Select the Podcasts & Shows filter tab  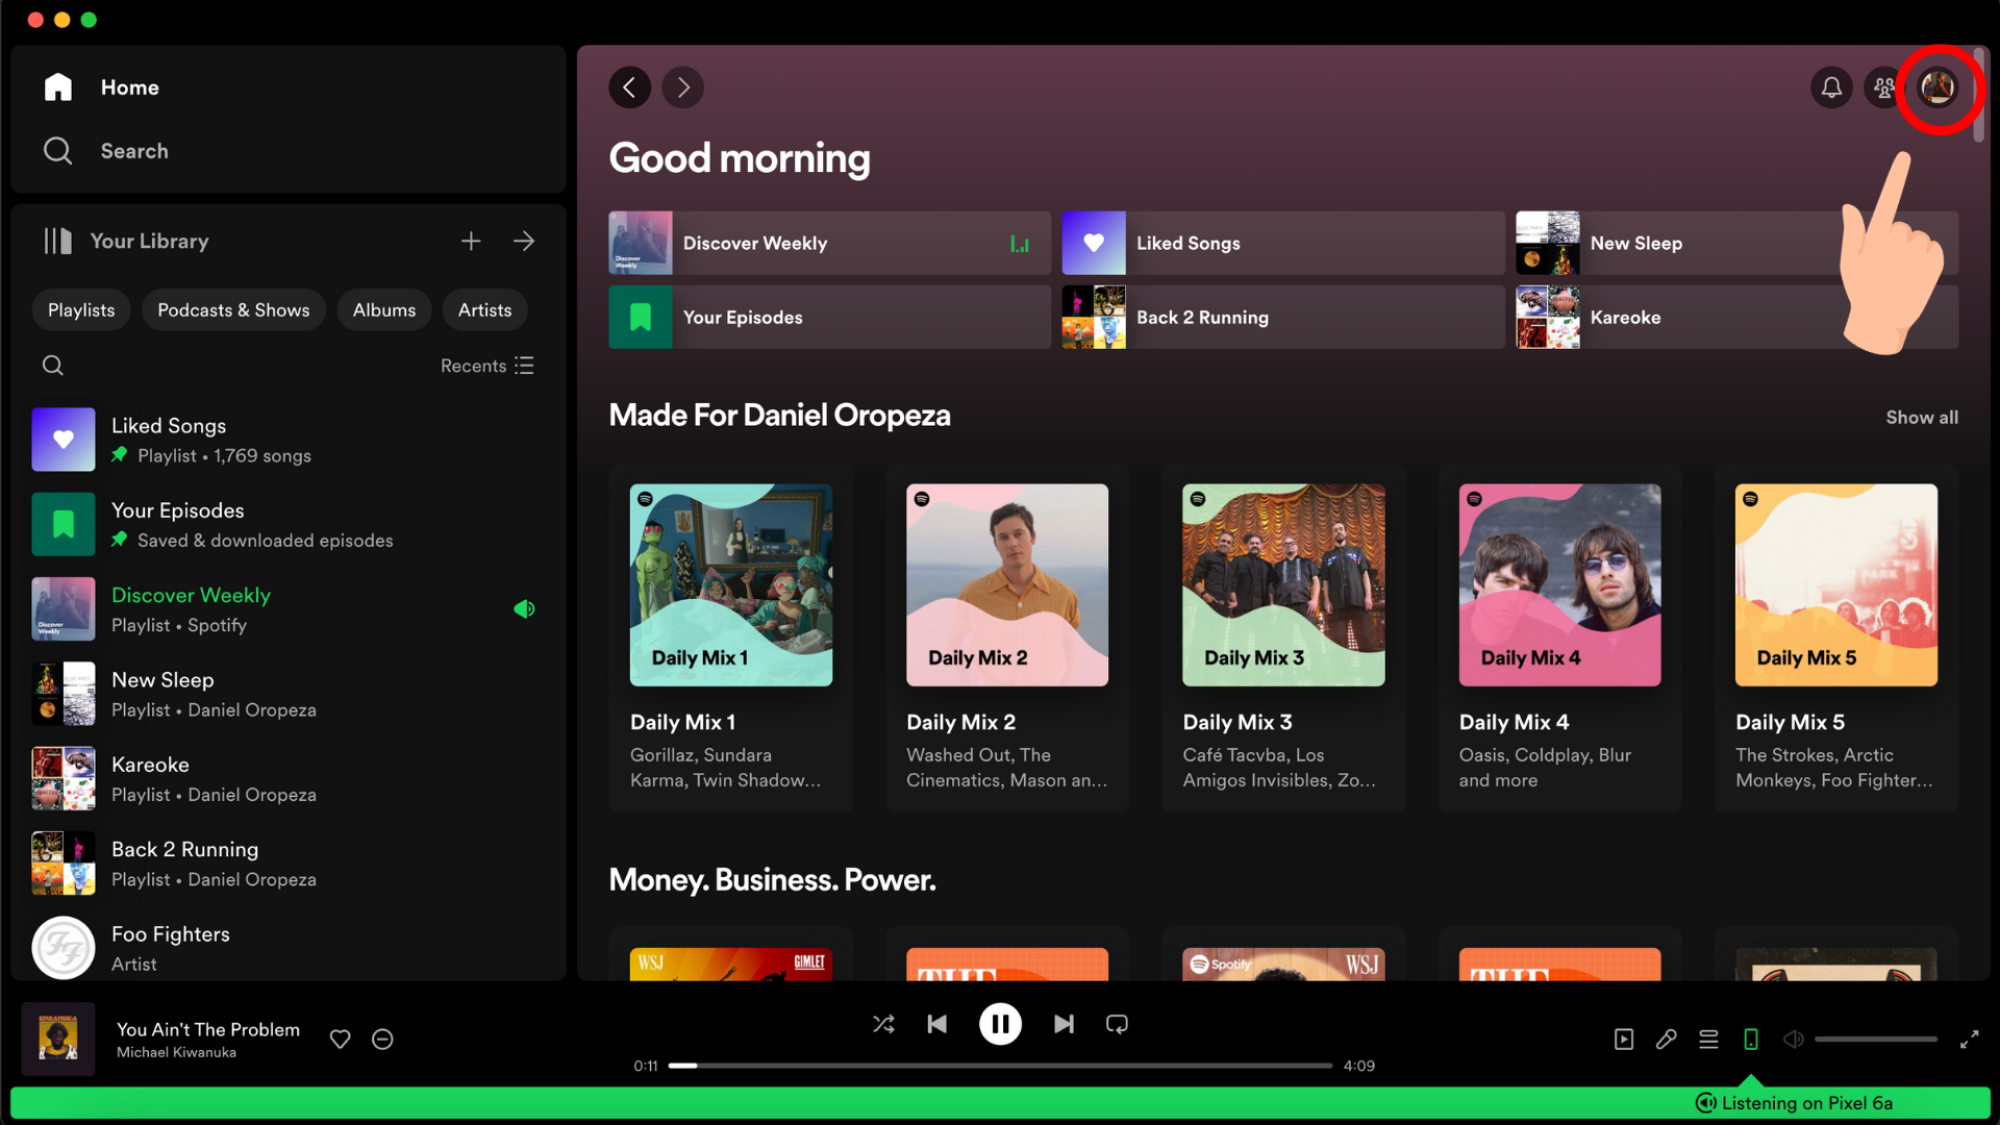(x=231, y=309)
